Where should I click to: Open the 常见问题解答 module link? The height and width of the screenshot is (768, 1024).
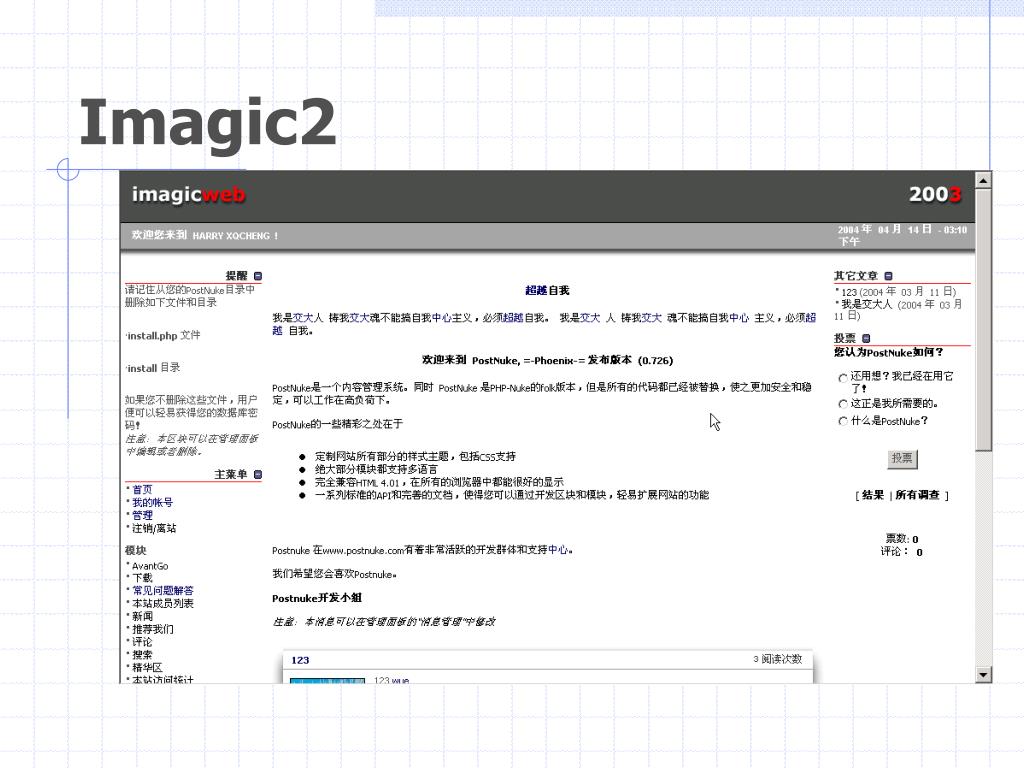point(163,590)
